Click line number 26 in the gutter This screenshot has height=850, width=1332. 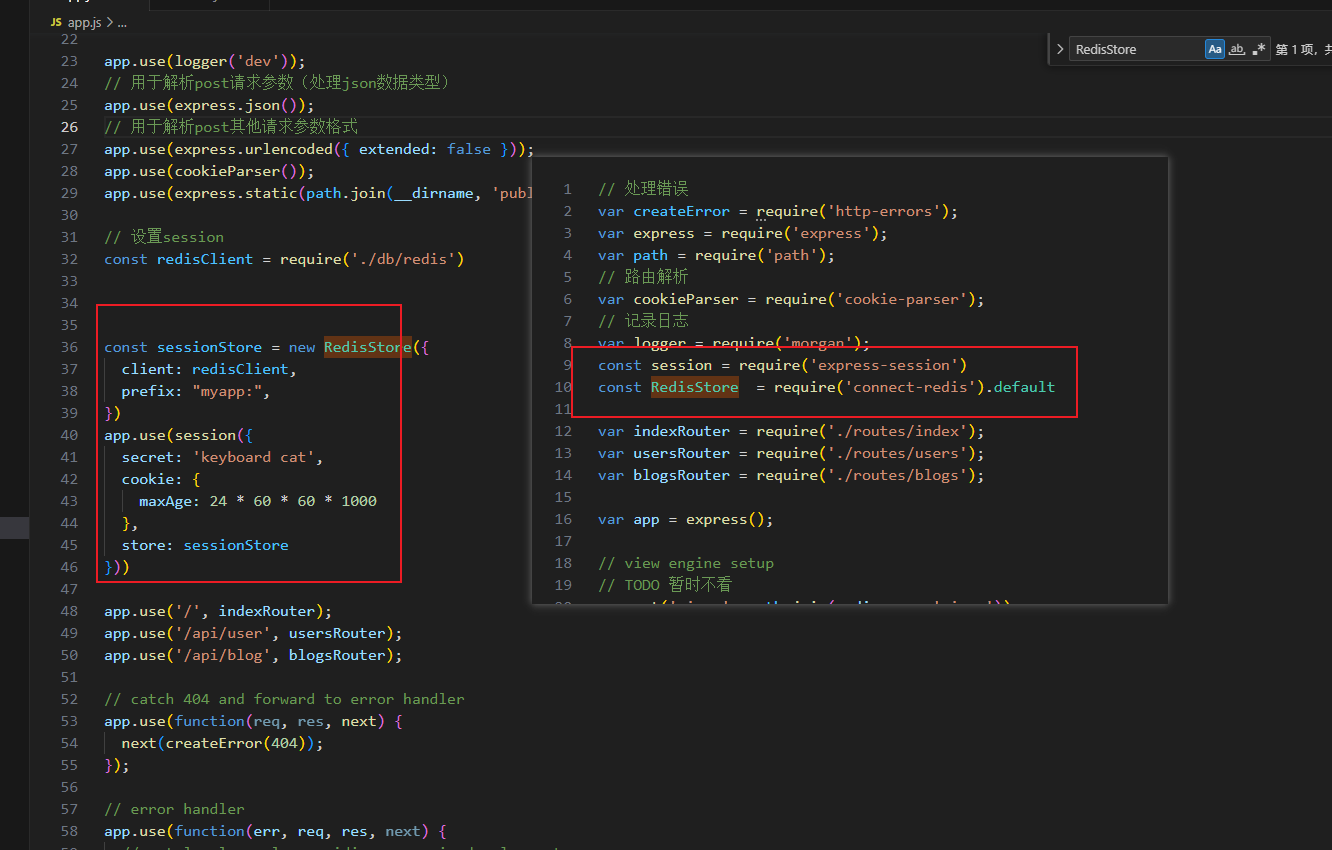point(69,127)
